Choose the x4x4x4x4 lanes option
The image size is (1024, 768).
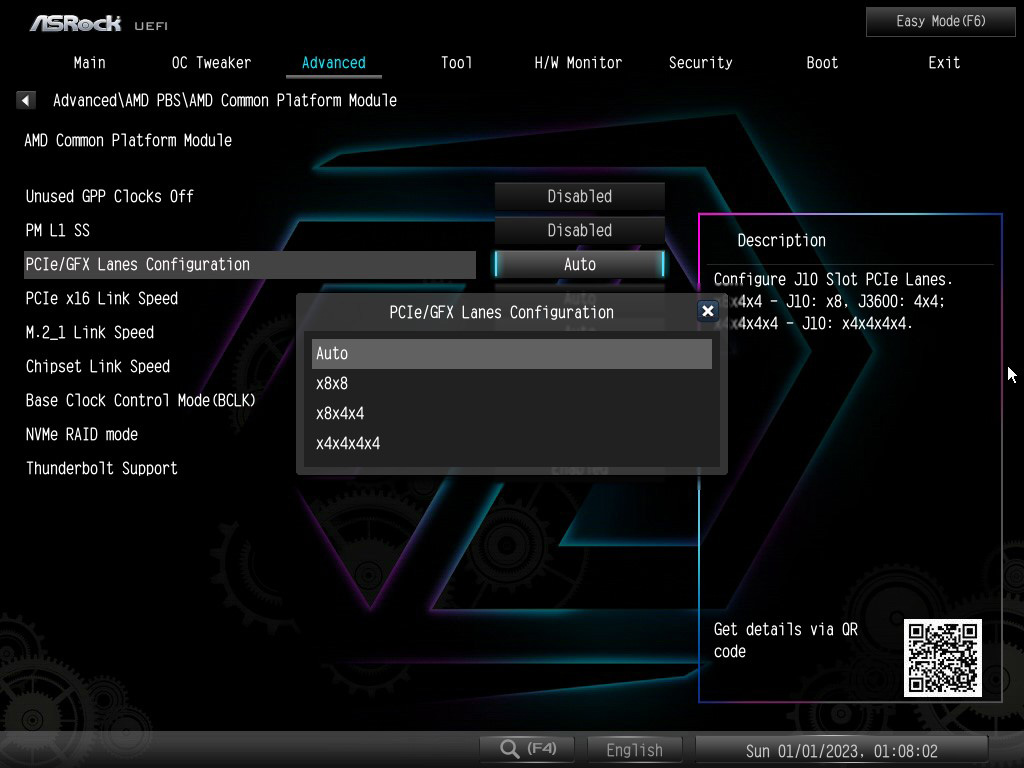click(511, 443)
